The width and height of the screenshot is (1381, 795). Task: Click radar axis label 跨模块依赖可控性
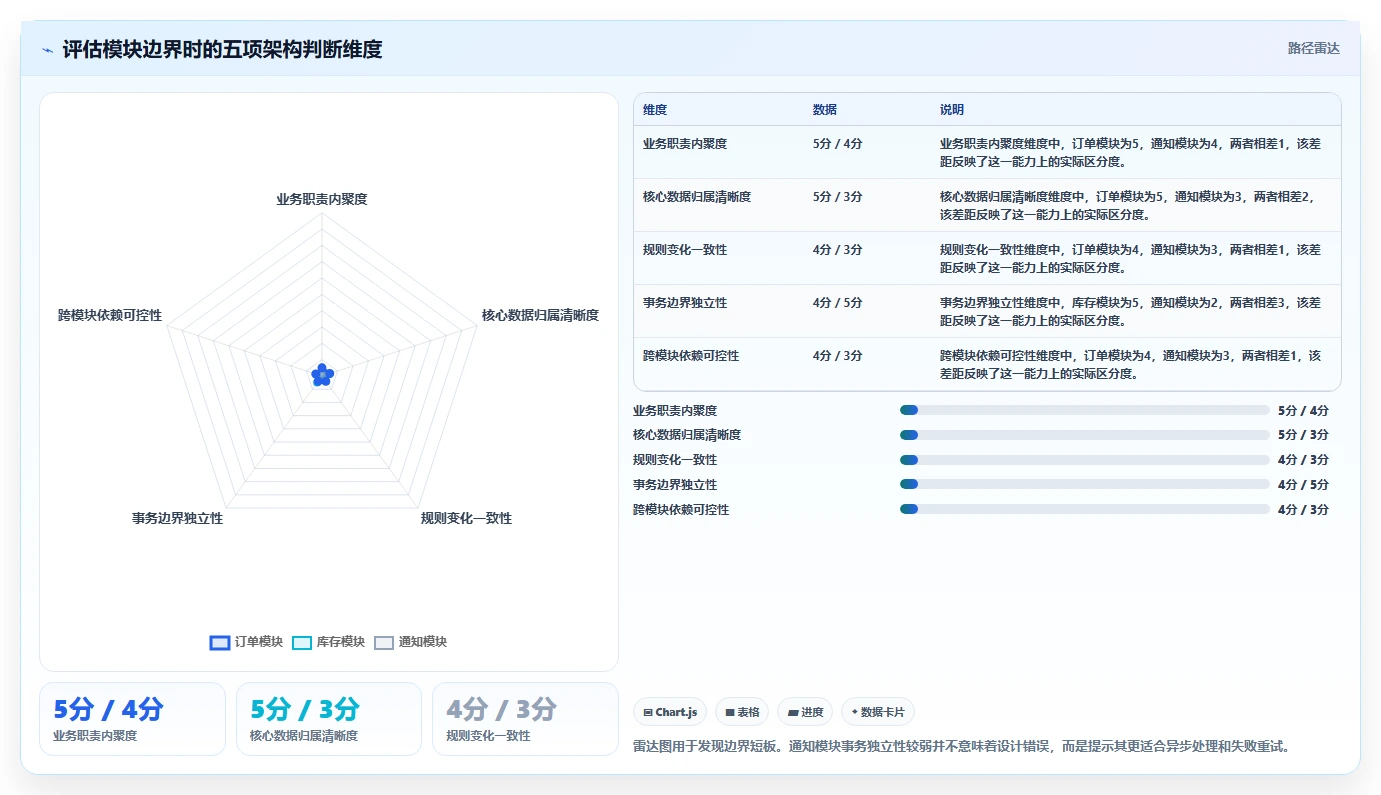pyautogui.click(x=110, y=315)
